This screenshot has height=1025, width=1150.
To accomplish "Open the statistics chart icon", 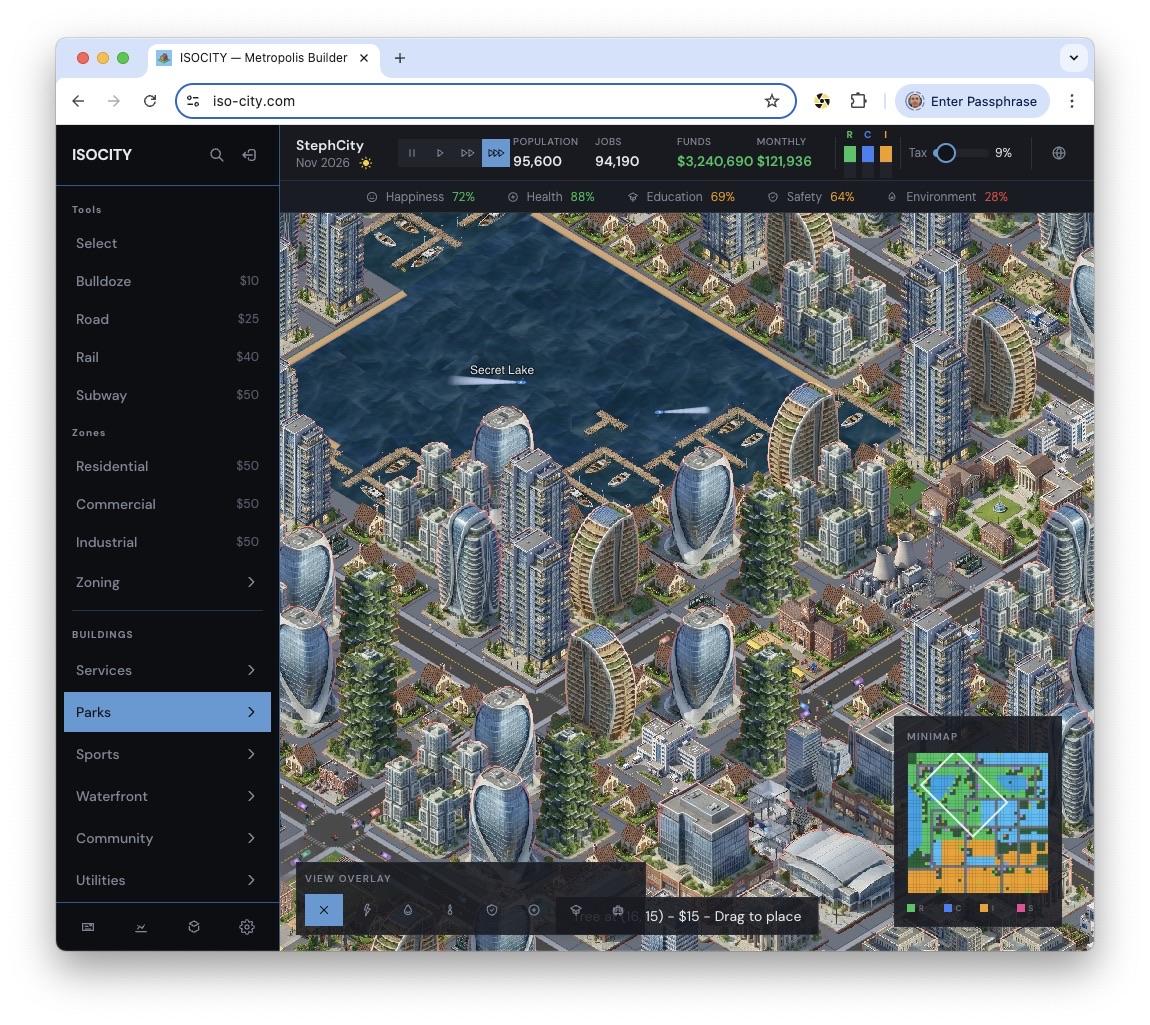I will (141, 927).
